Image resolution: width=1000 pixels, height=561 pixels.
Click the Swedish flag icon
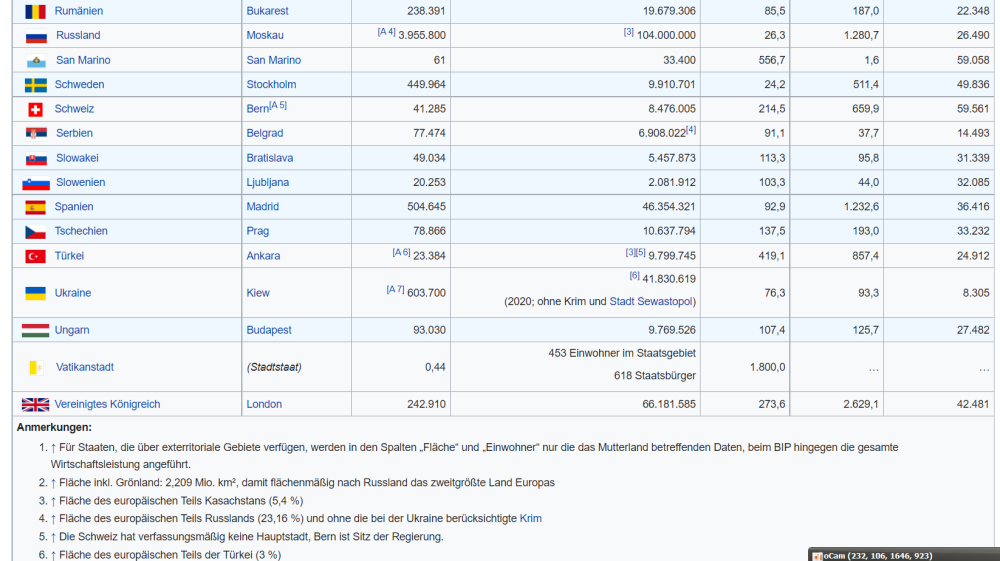click(36, 85)
